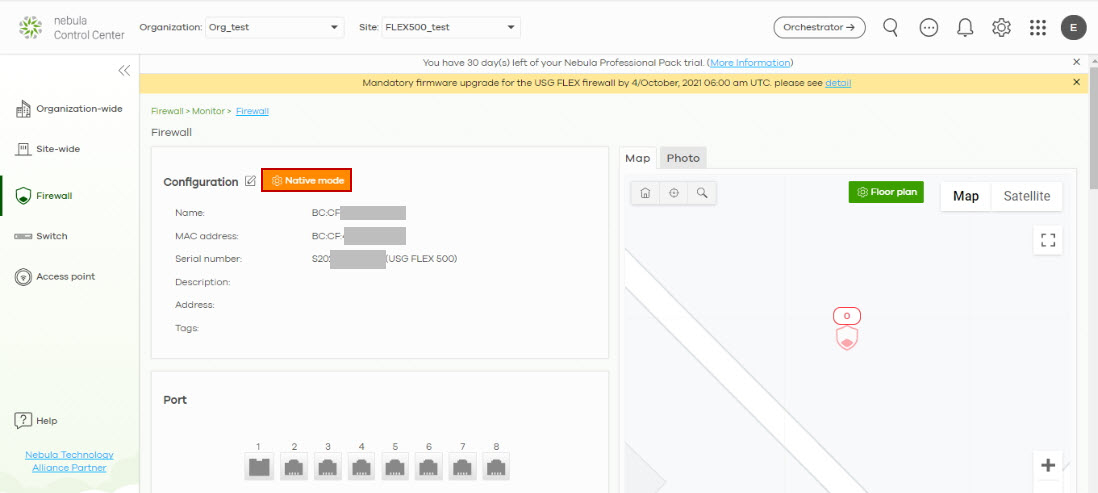This screenshot has width=1098, height=493.
Task: Select Firewall in the sidebar
Action: pos(43,196)
